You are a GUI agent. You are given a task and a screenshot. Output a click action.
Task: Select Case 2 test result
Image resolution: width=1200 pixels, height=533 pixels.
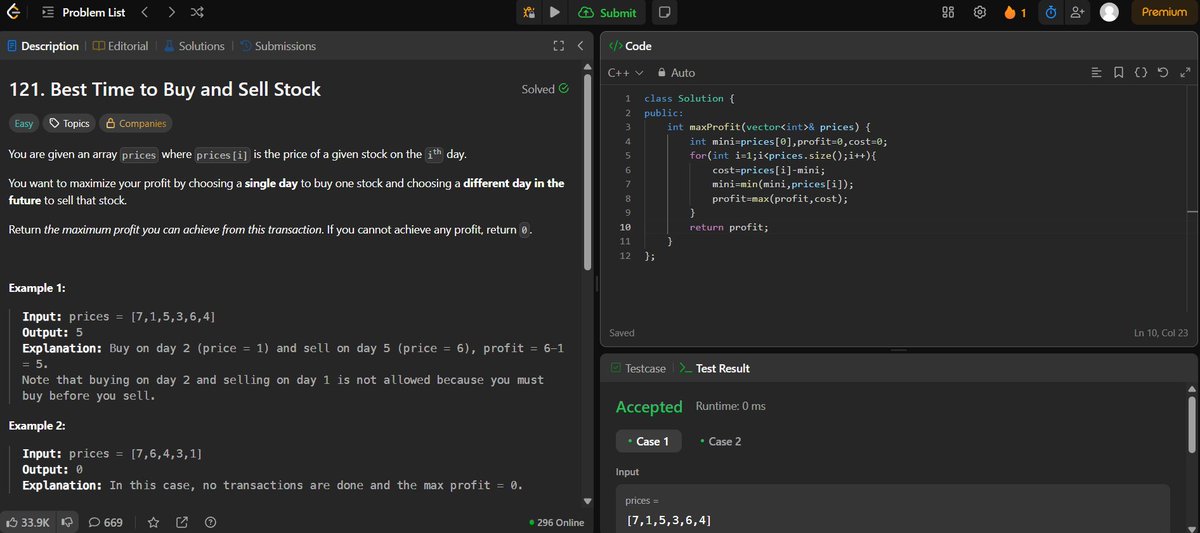pos(721,441)
